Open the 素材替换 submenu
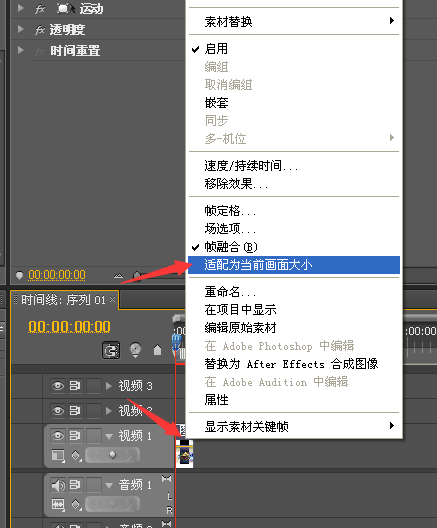This screenshot has width=437, height=528. pyautogui.click(x=294, y=22)
